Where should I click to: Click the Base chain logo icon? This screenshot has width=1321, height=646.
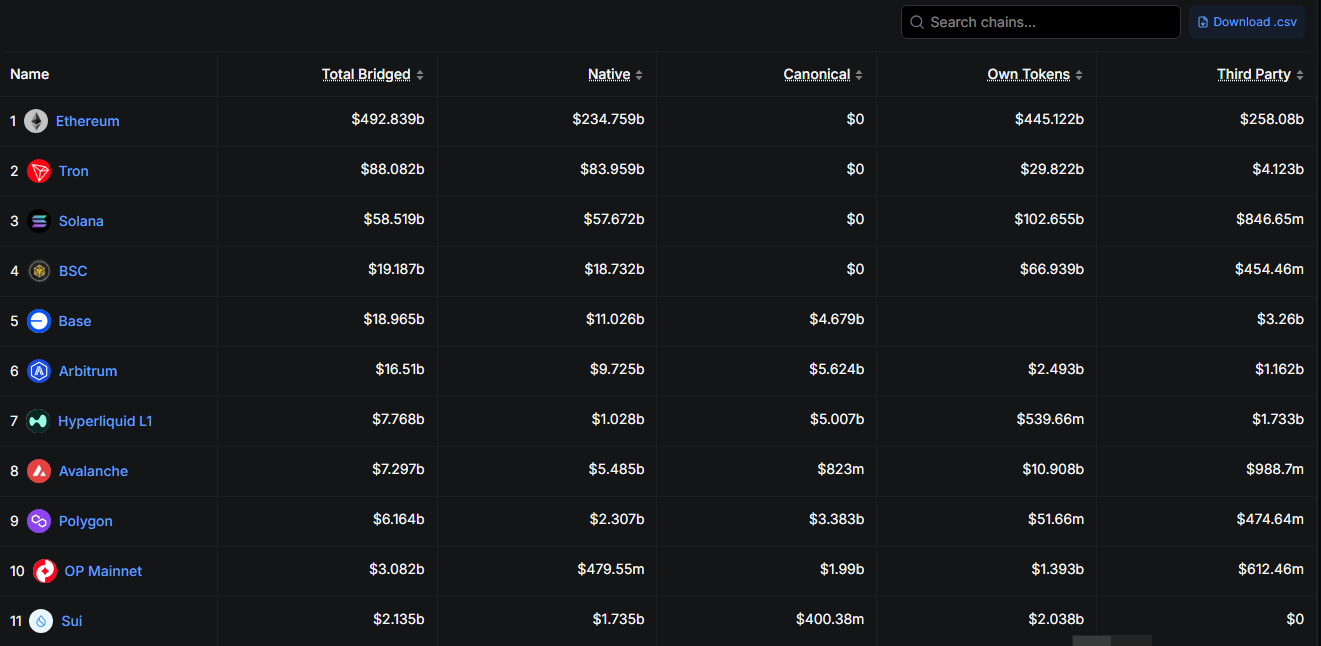tap(39, 321)
